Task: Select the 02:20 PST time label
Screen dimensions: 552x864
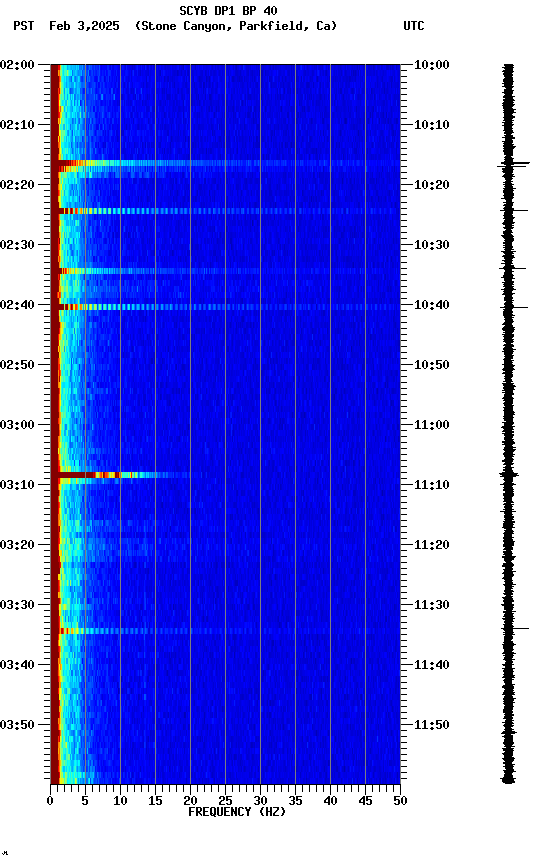Action: [x=17, y=185]
